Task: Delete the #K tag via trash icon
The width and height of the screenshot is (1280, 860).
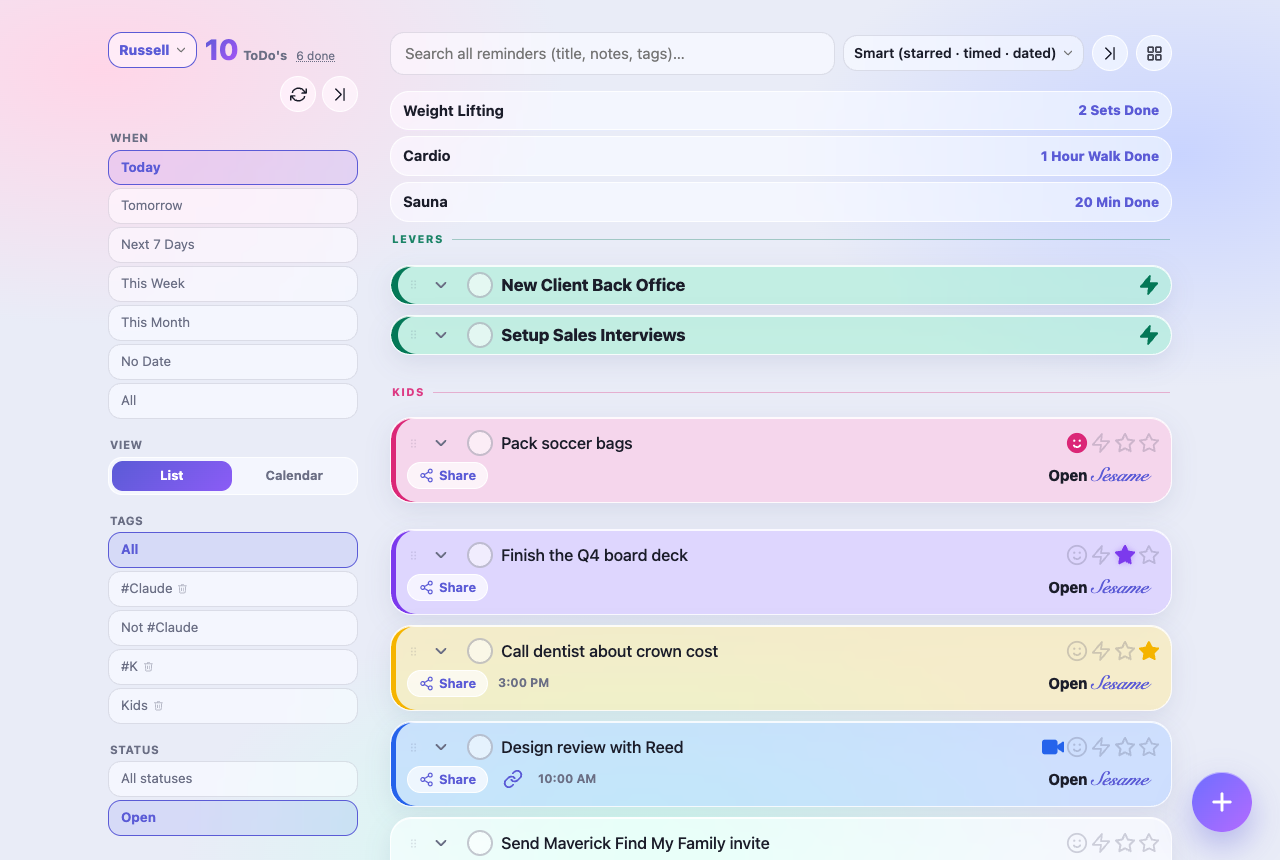Action: [148, 667]
